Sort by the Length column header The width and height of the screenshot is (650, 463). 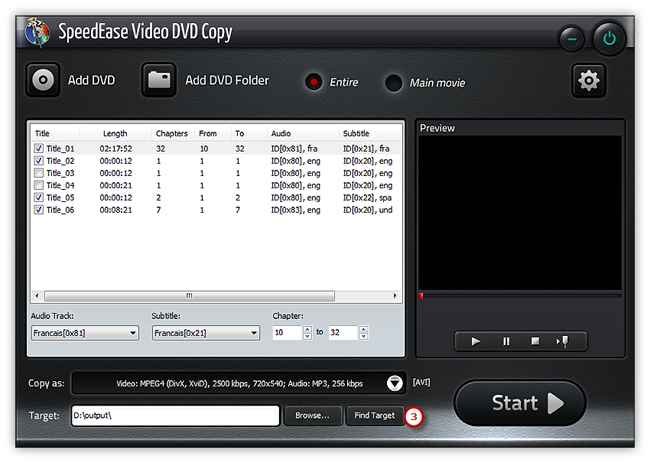[x=115, y=133]
